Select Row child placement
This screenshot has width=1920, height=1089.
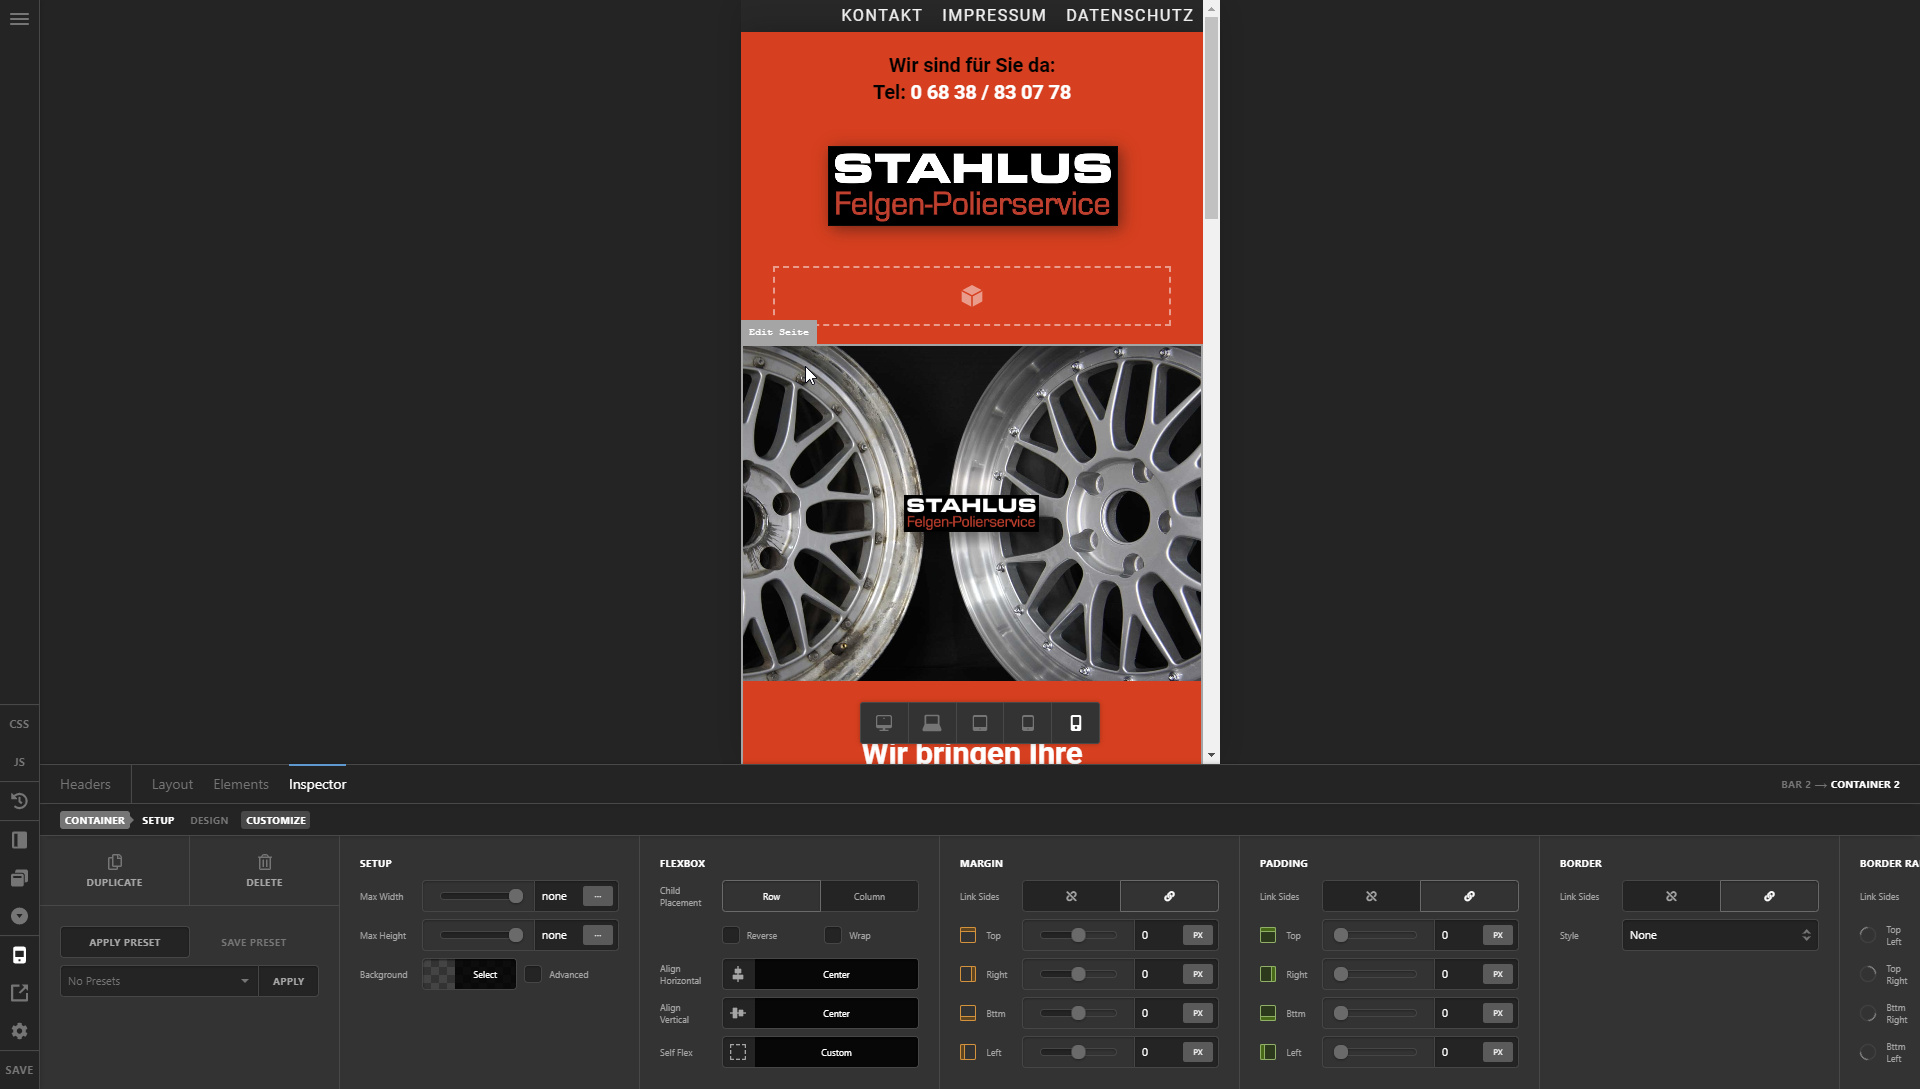(x=771, y=896)
